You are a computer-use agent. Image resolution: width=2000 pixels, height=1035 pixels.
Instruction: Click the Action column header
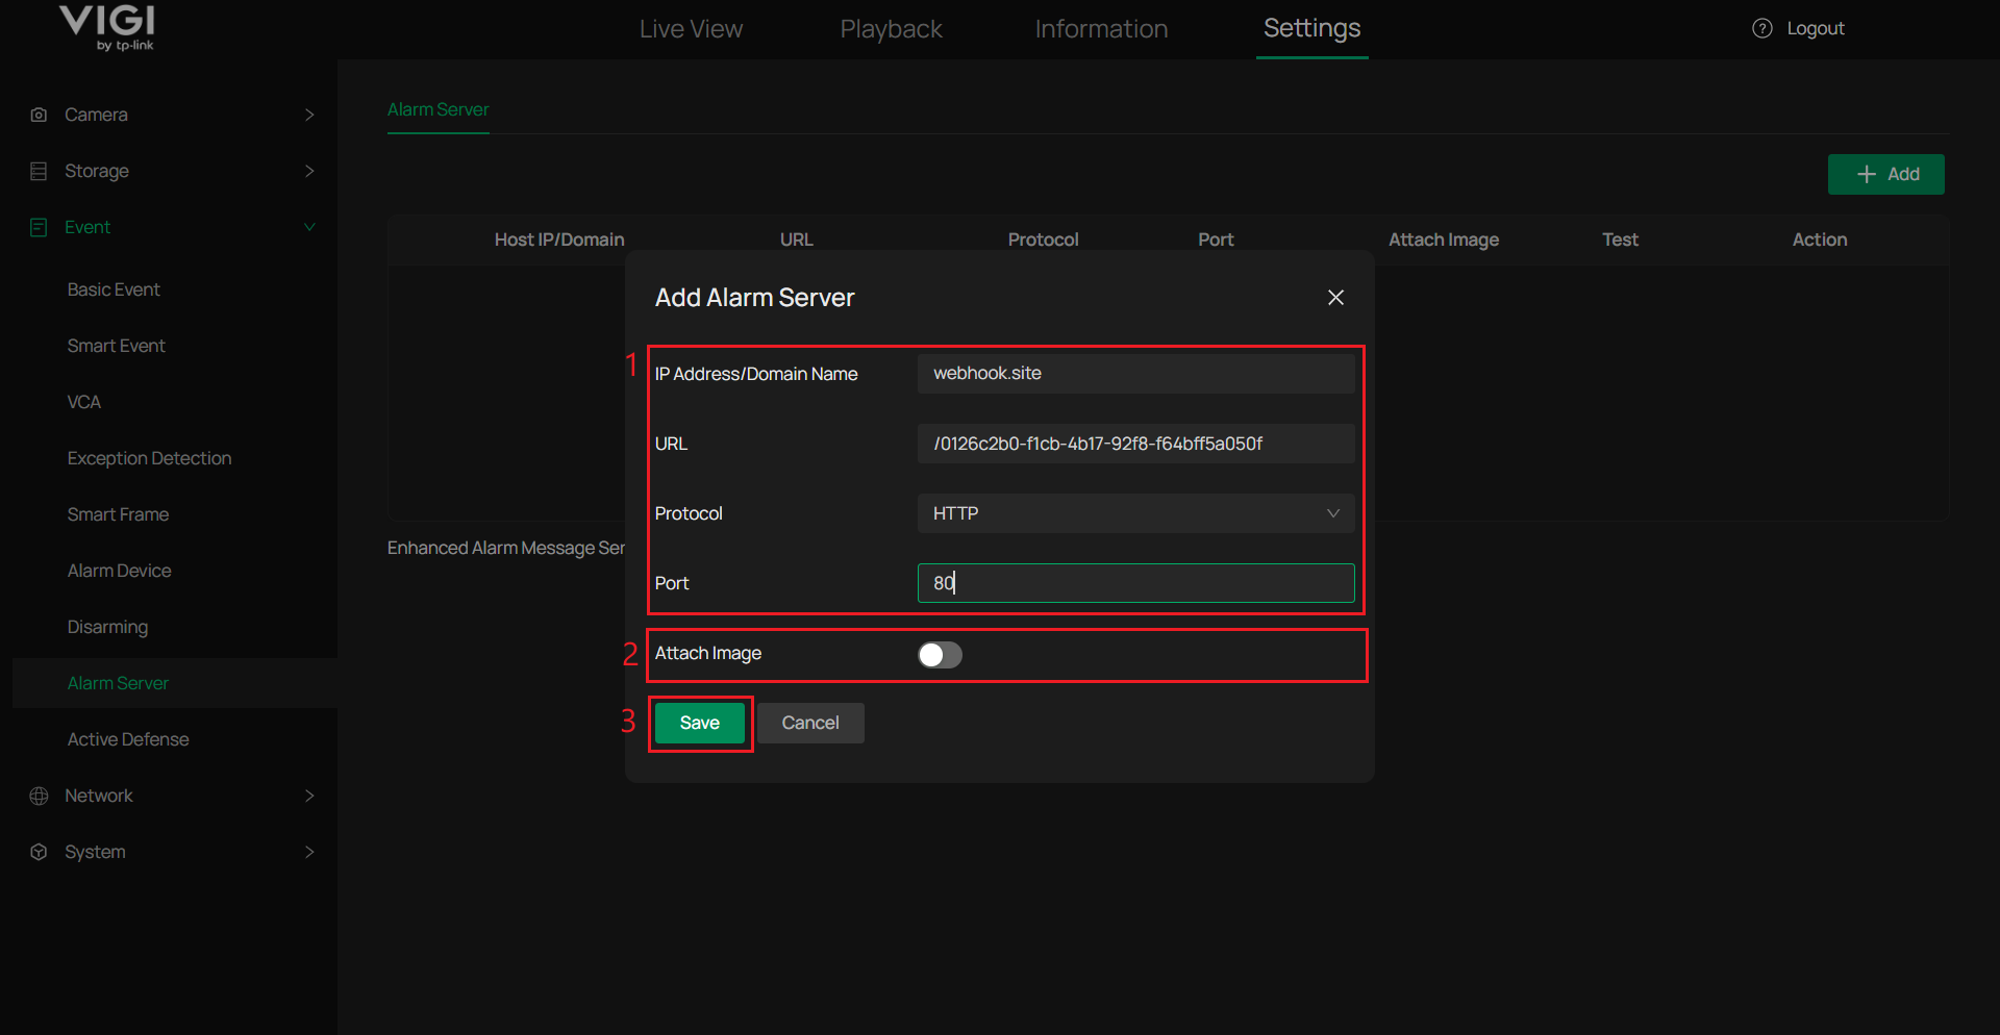(1819, 239)
